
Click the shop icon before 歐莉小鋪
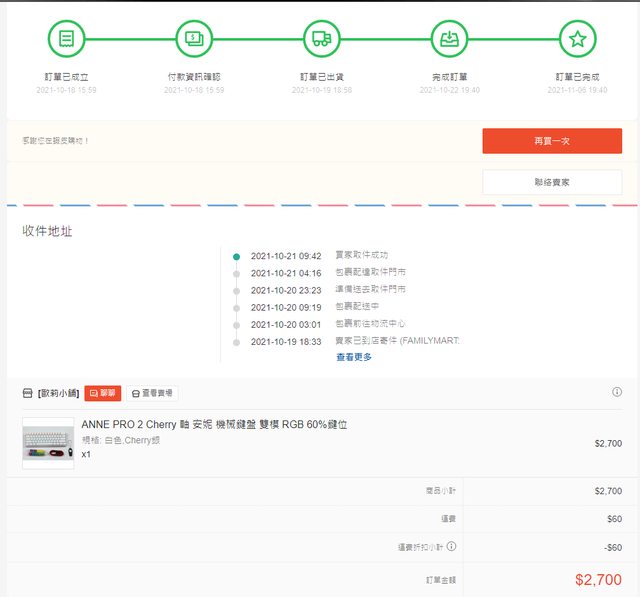pos(27,394)
